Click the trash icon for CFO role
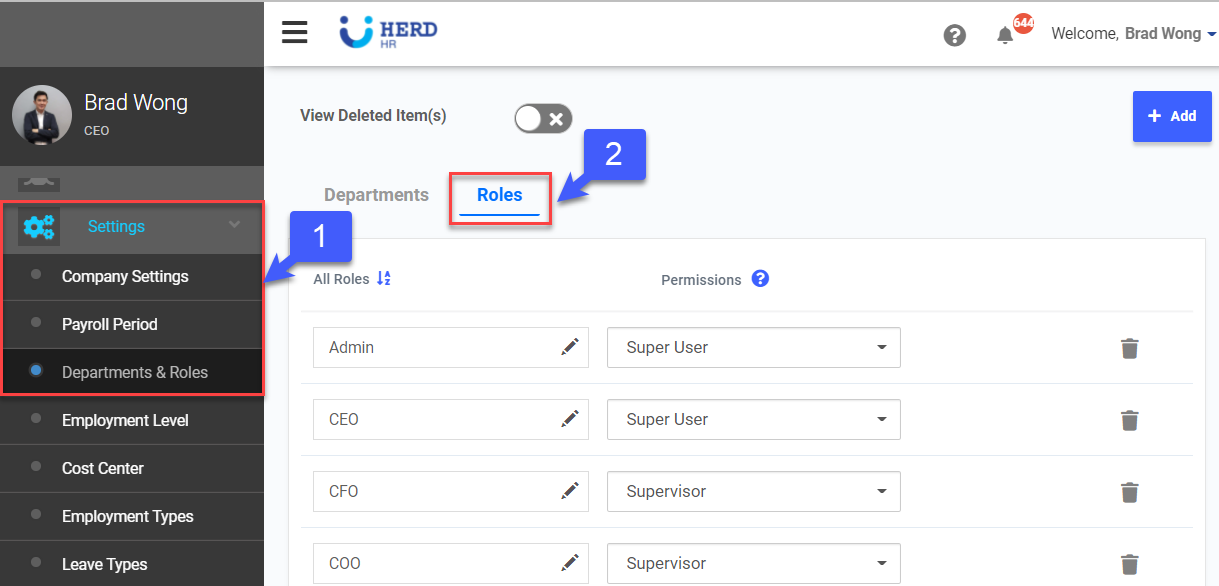 coord(1129,492)
